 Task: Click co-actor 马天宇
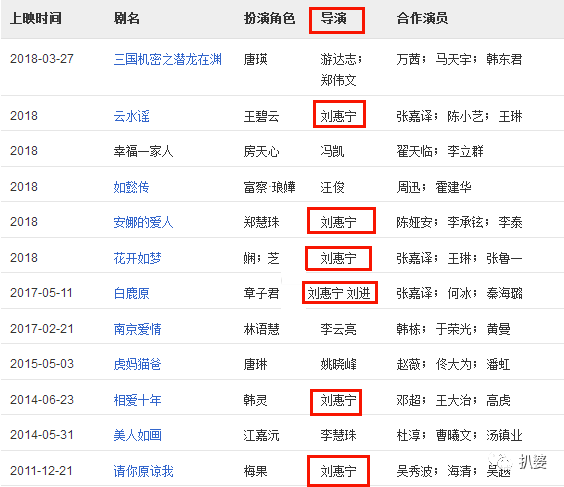point(453,59)
